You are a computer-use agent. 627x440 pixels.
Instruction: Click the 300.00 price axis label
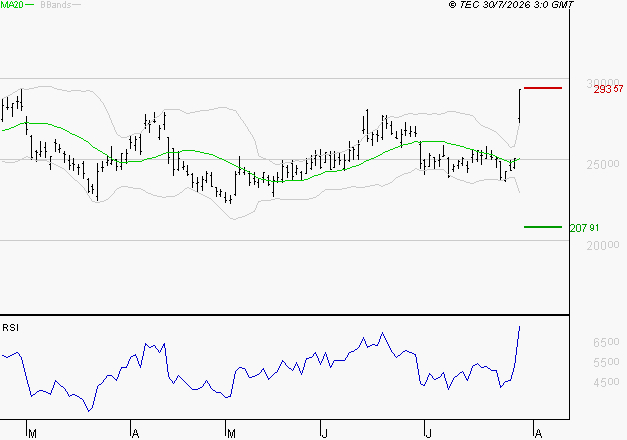pyautogui.click(x=603, y=83)
